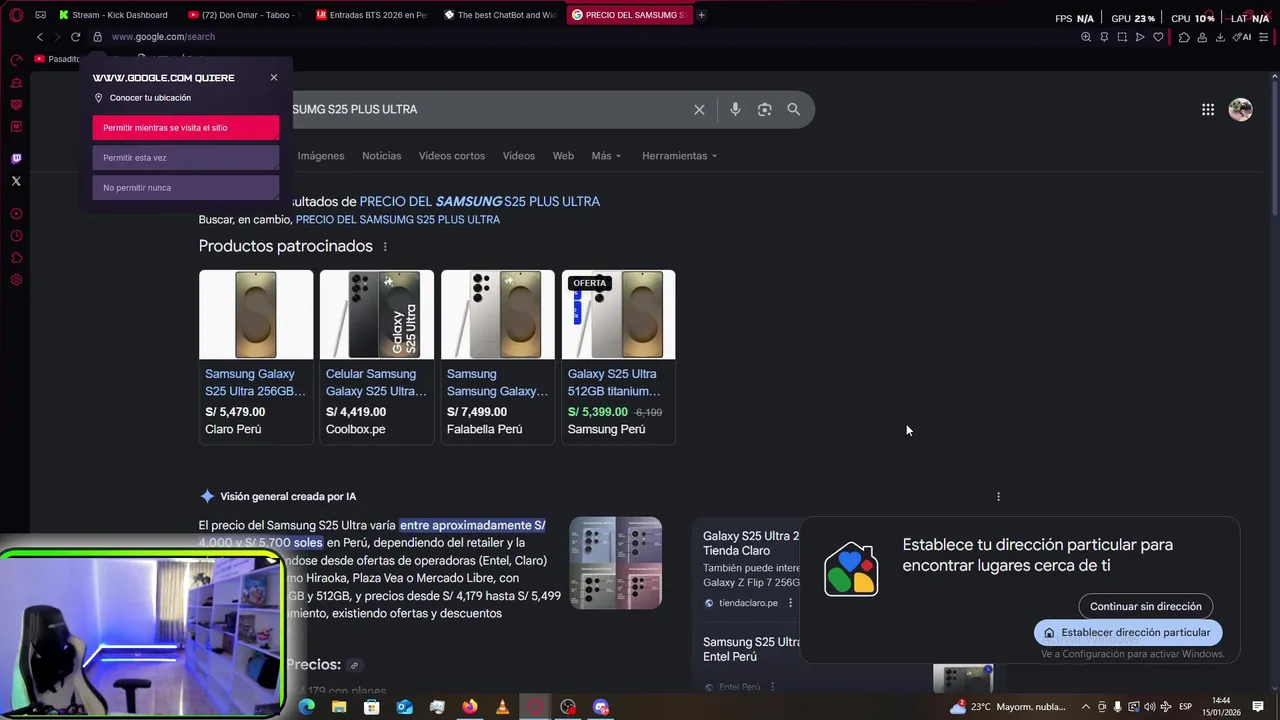Screen dimensions: 1280x720
Task: Click the AI overview phone thumbnail
Action: (616, 563)
